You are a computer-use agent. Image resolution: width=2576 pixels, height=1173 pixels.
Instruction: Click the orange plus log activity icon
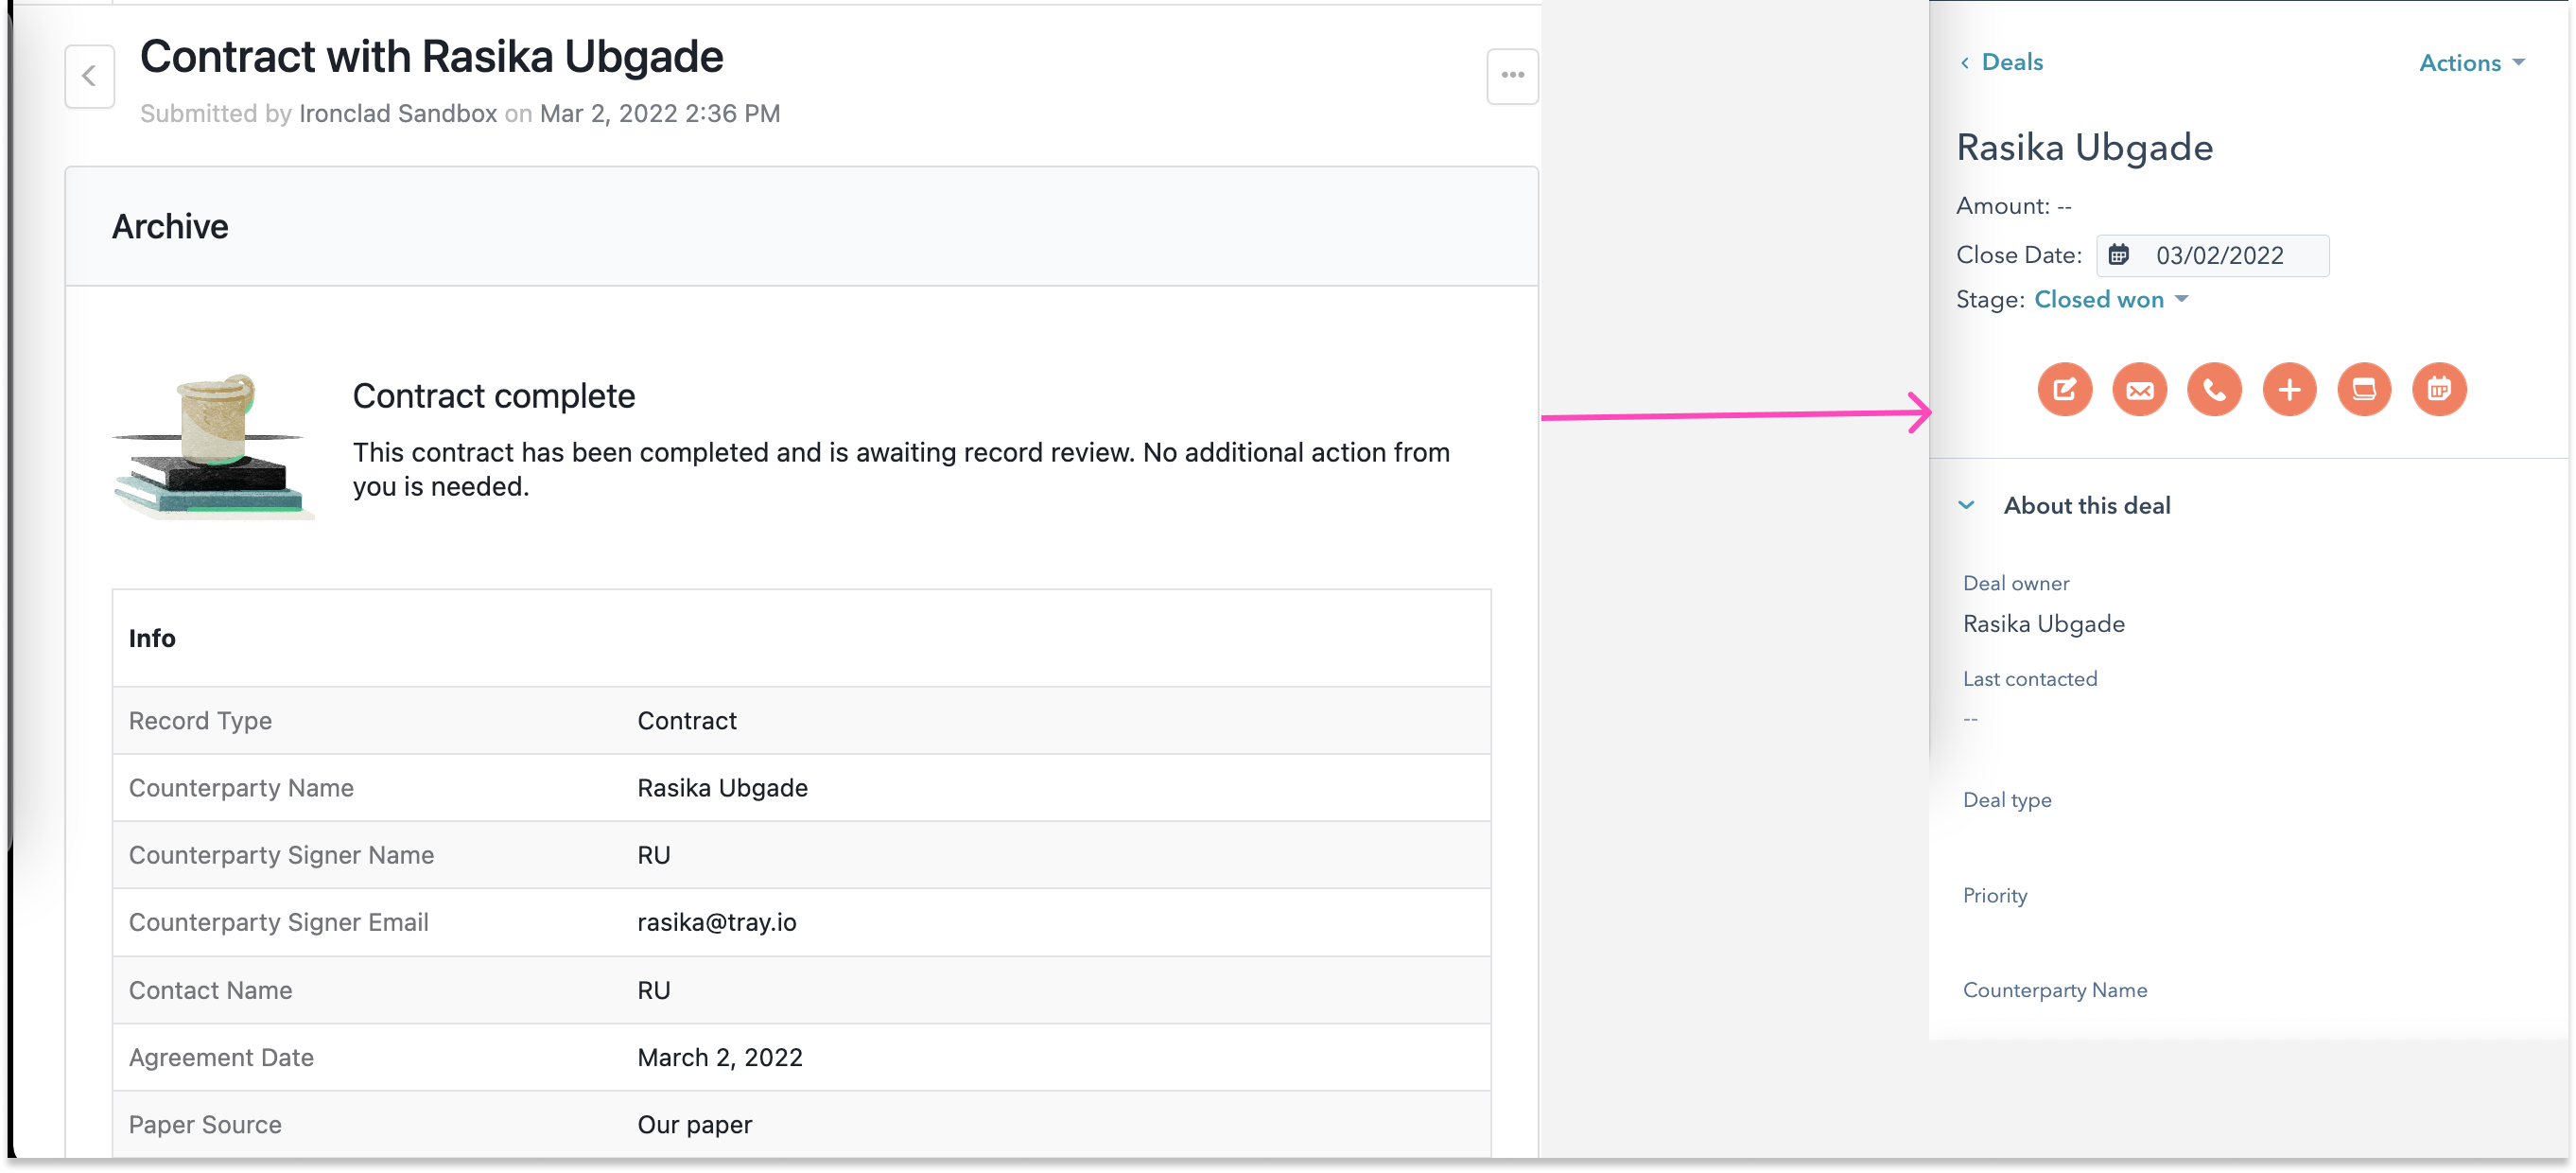click(x=2289, y=389)
